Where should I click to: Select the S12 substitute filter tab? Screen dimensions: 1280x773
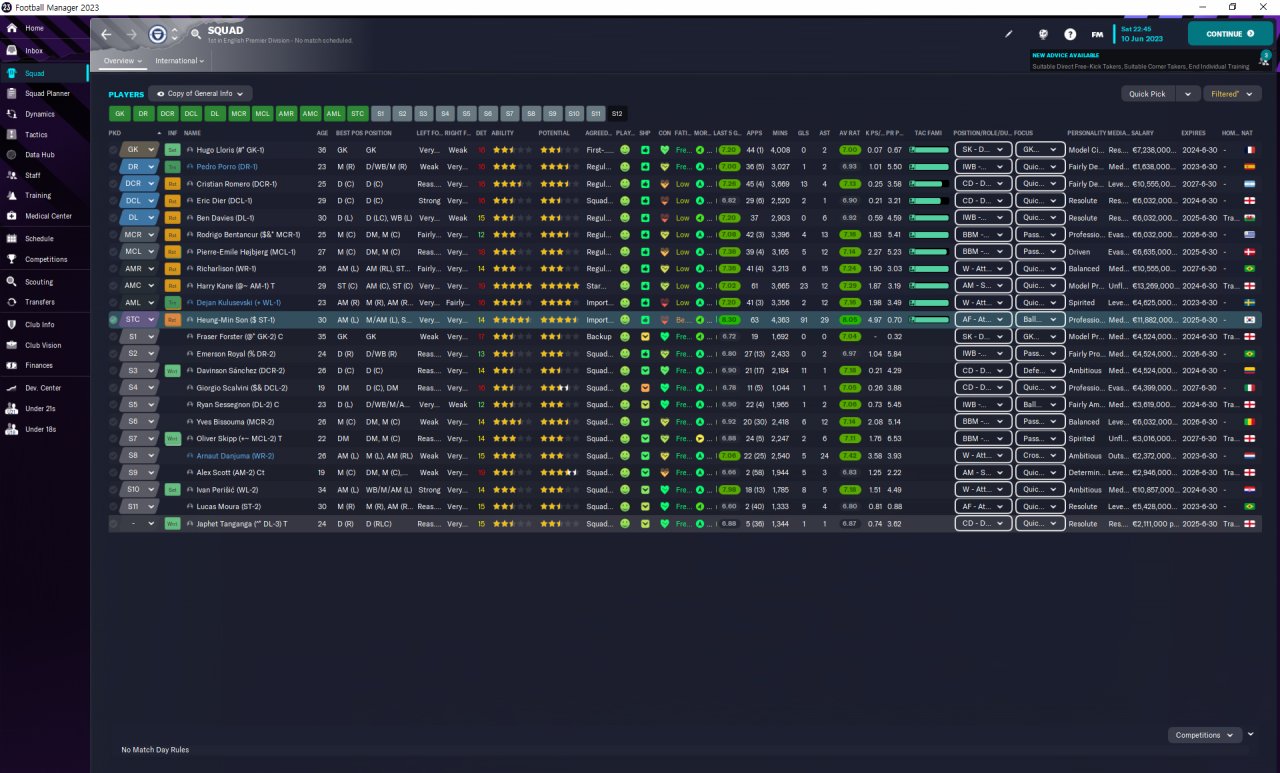coord(617,114)
